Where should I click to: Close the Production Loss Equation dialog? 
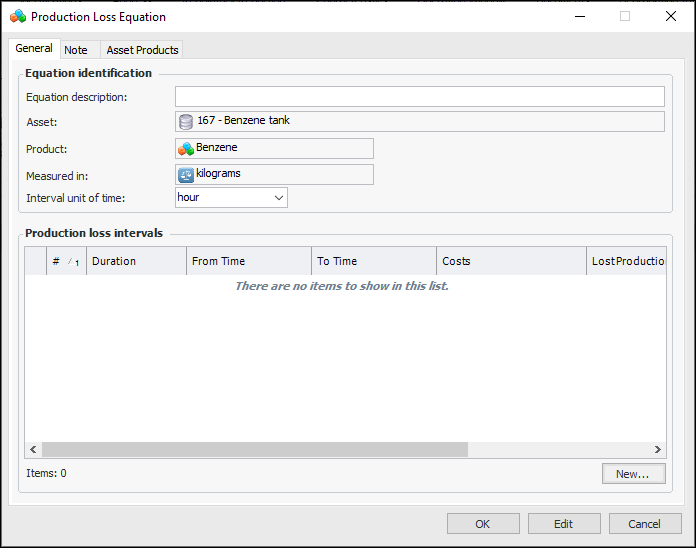(x=671, y=16)
